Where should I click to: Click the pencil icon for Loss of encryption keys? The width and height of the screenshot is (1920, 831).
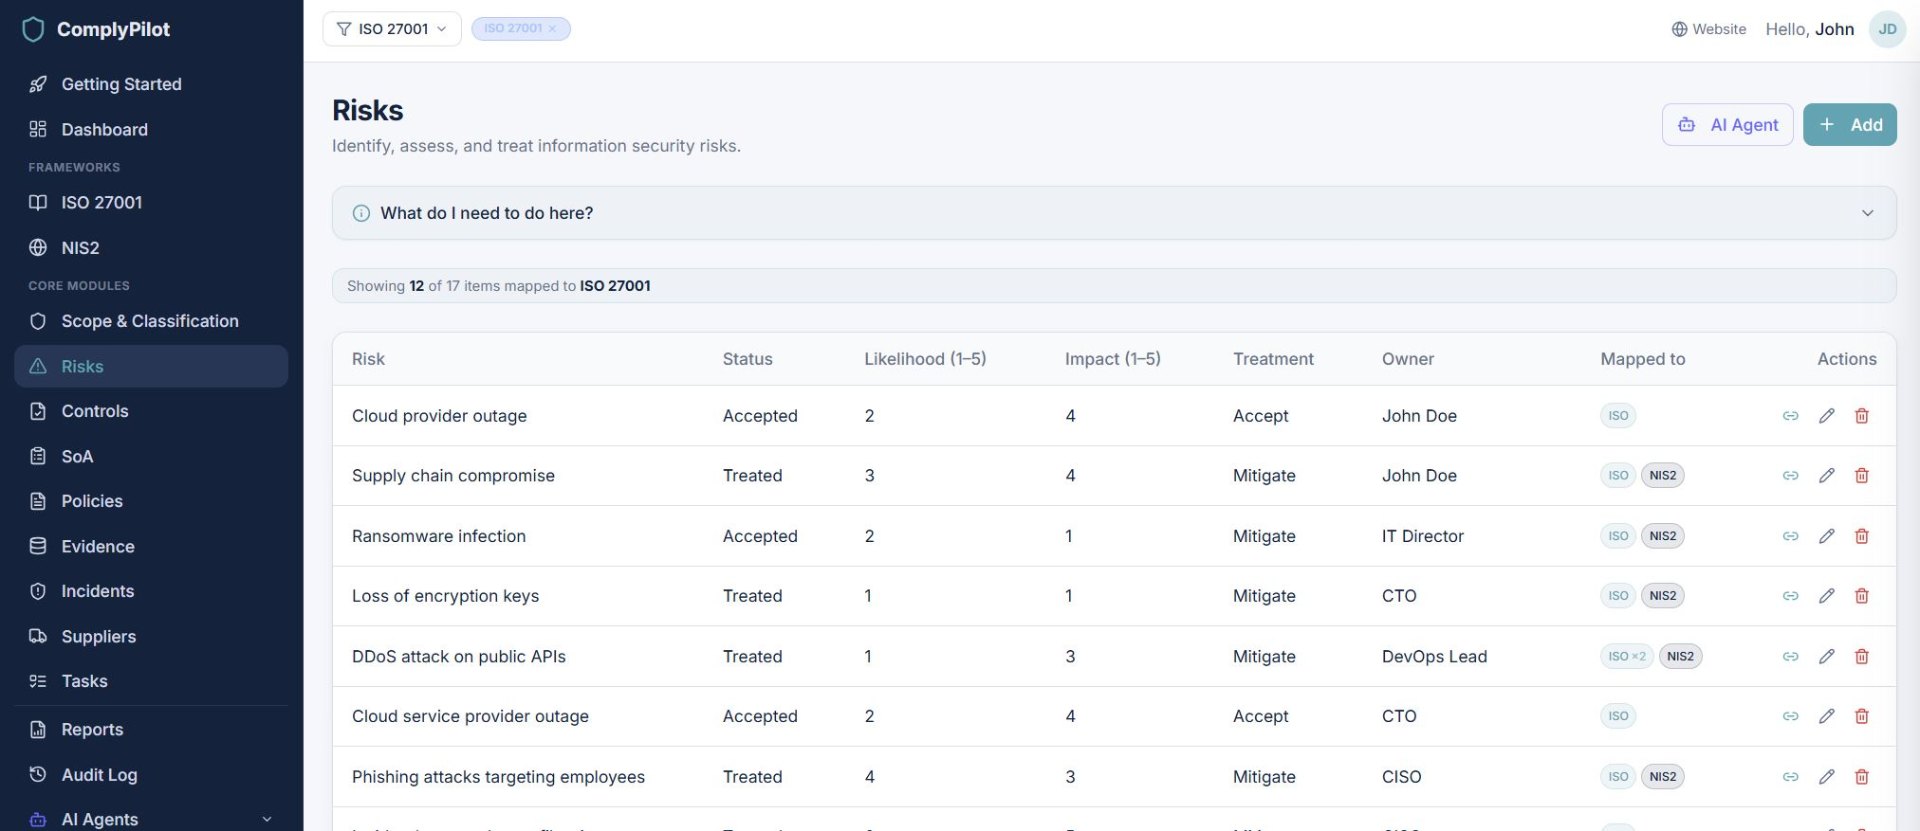[1826, 596]
